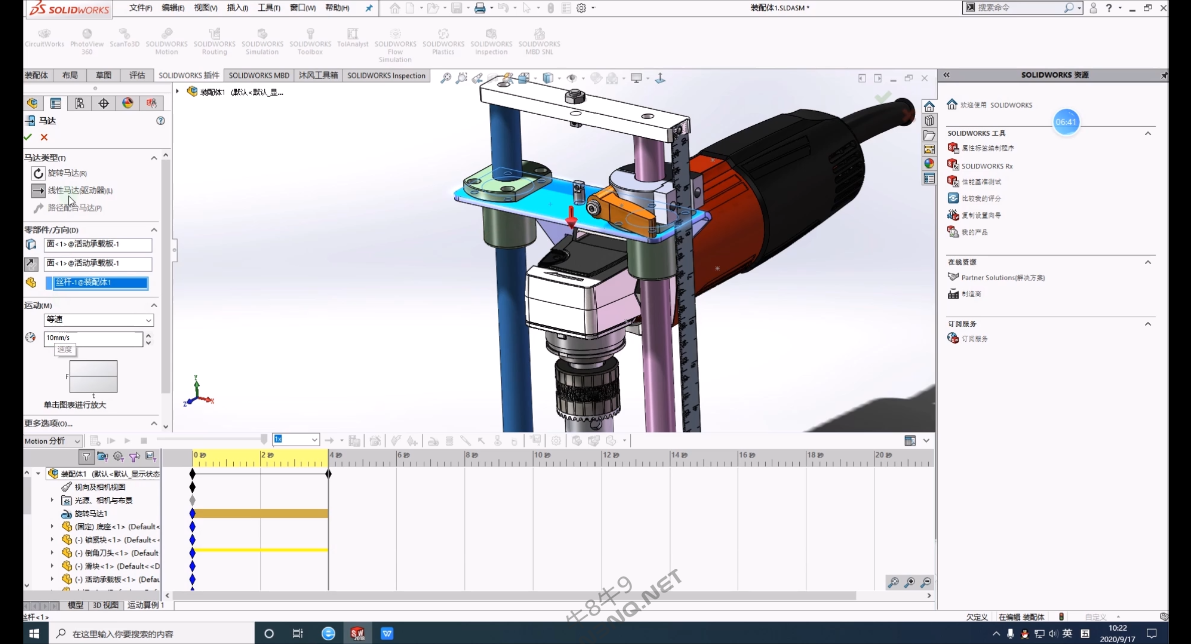Cancel the motor dialog with the red X
The image size is (1191, 644).
(44, 137)
